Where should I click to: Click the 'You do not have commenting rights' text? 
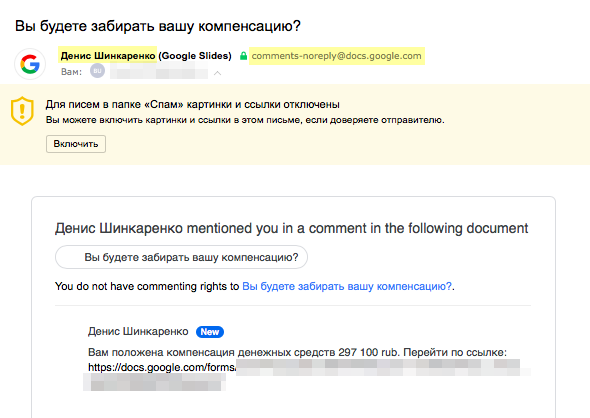click(x=147, y=286)
